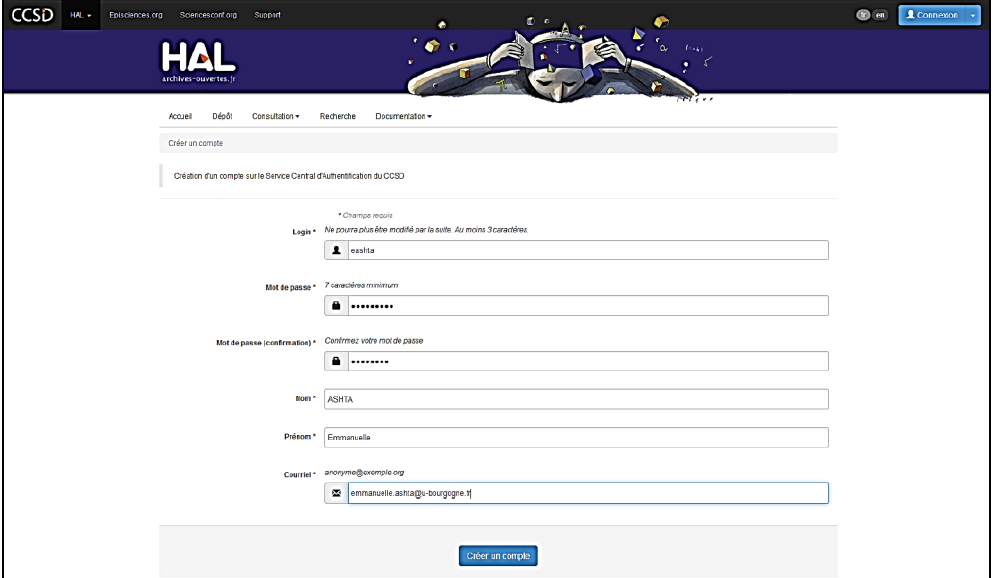Screen dimensions: 993x578
Task: Click the 'anonyme@exemple.org' example text
Action: [x=364, y=472]
